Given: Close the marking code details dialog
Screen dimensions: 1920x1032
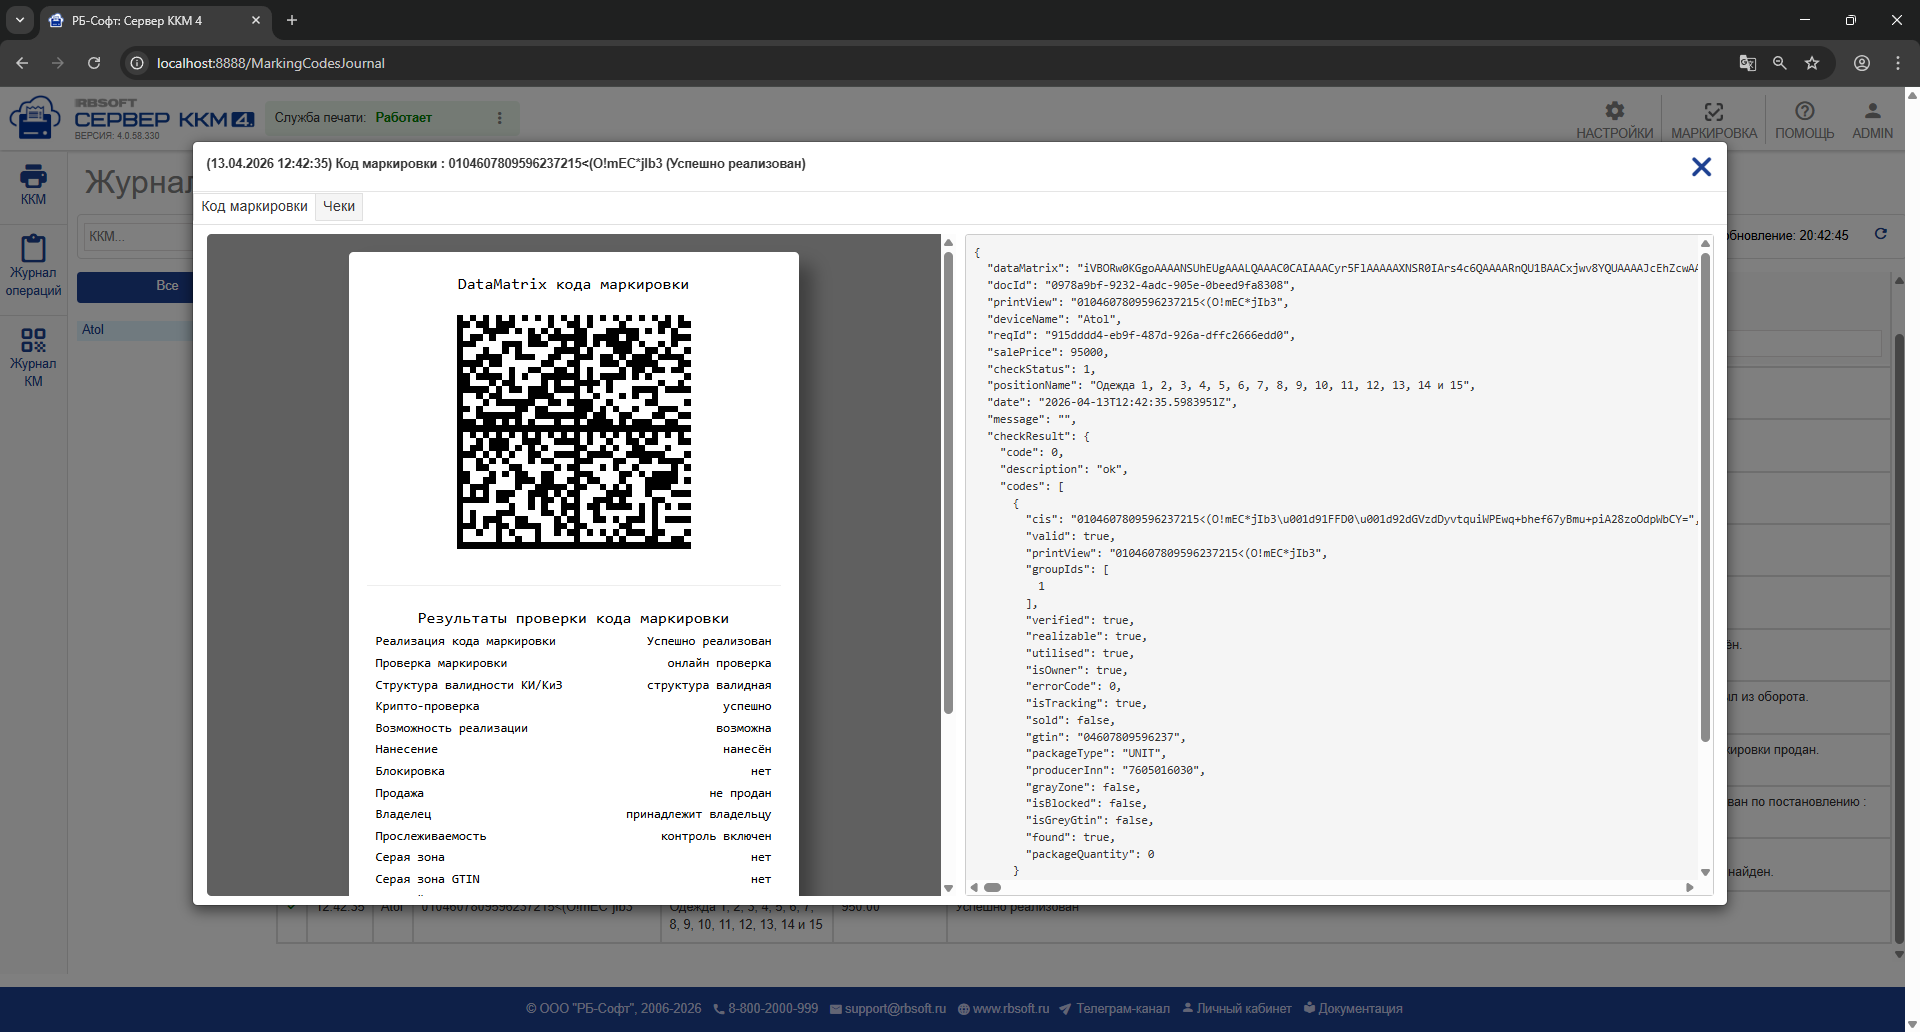Looking at the screenshot, I should 1701,167.
